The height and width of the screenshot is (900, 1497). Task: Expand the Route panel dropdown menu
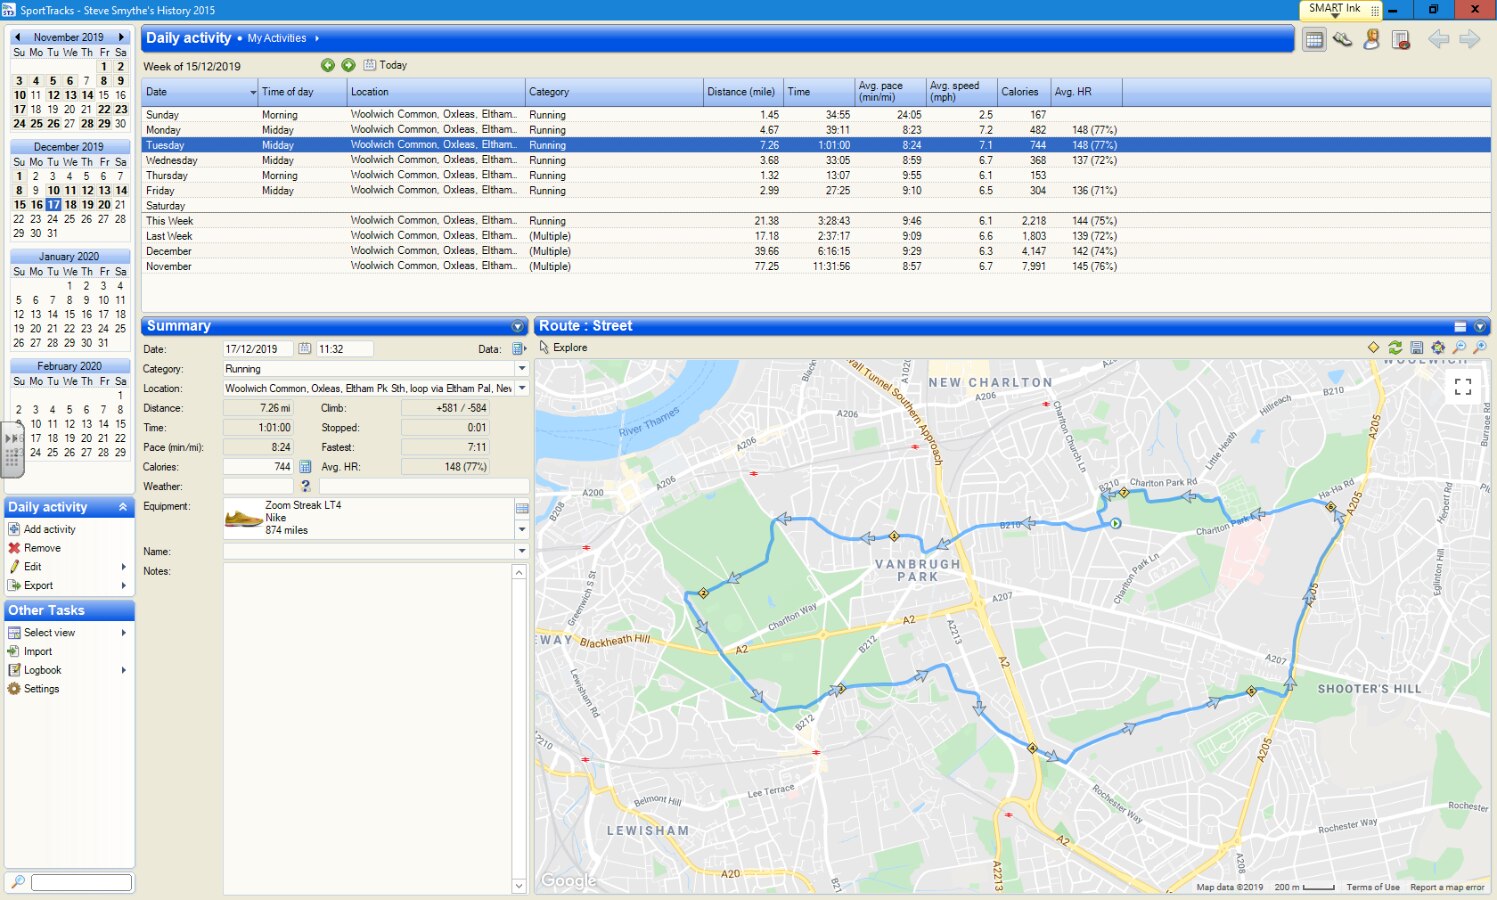click(x=1480, y=326)
